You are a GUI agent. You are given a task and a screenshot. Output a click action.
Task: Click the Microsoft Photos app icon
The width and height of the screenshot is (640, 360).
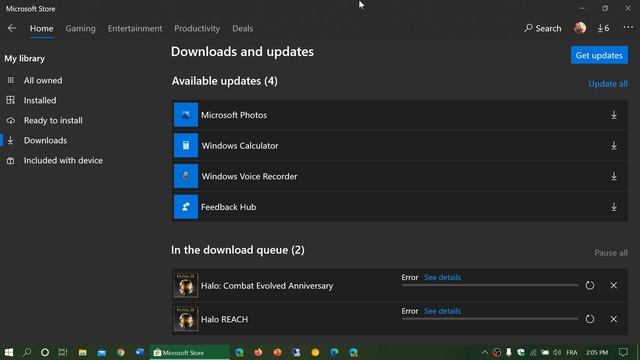coord(186,115)
